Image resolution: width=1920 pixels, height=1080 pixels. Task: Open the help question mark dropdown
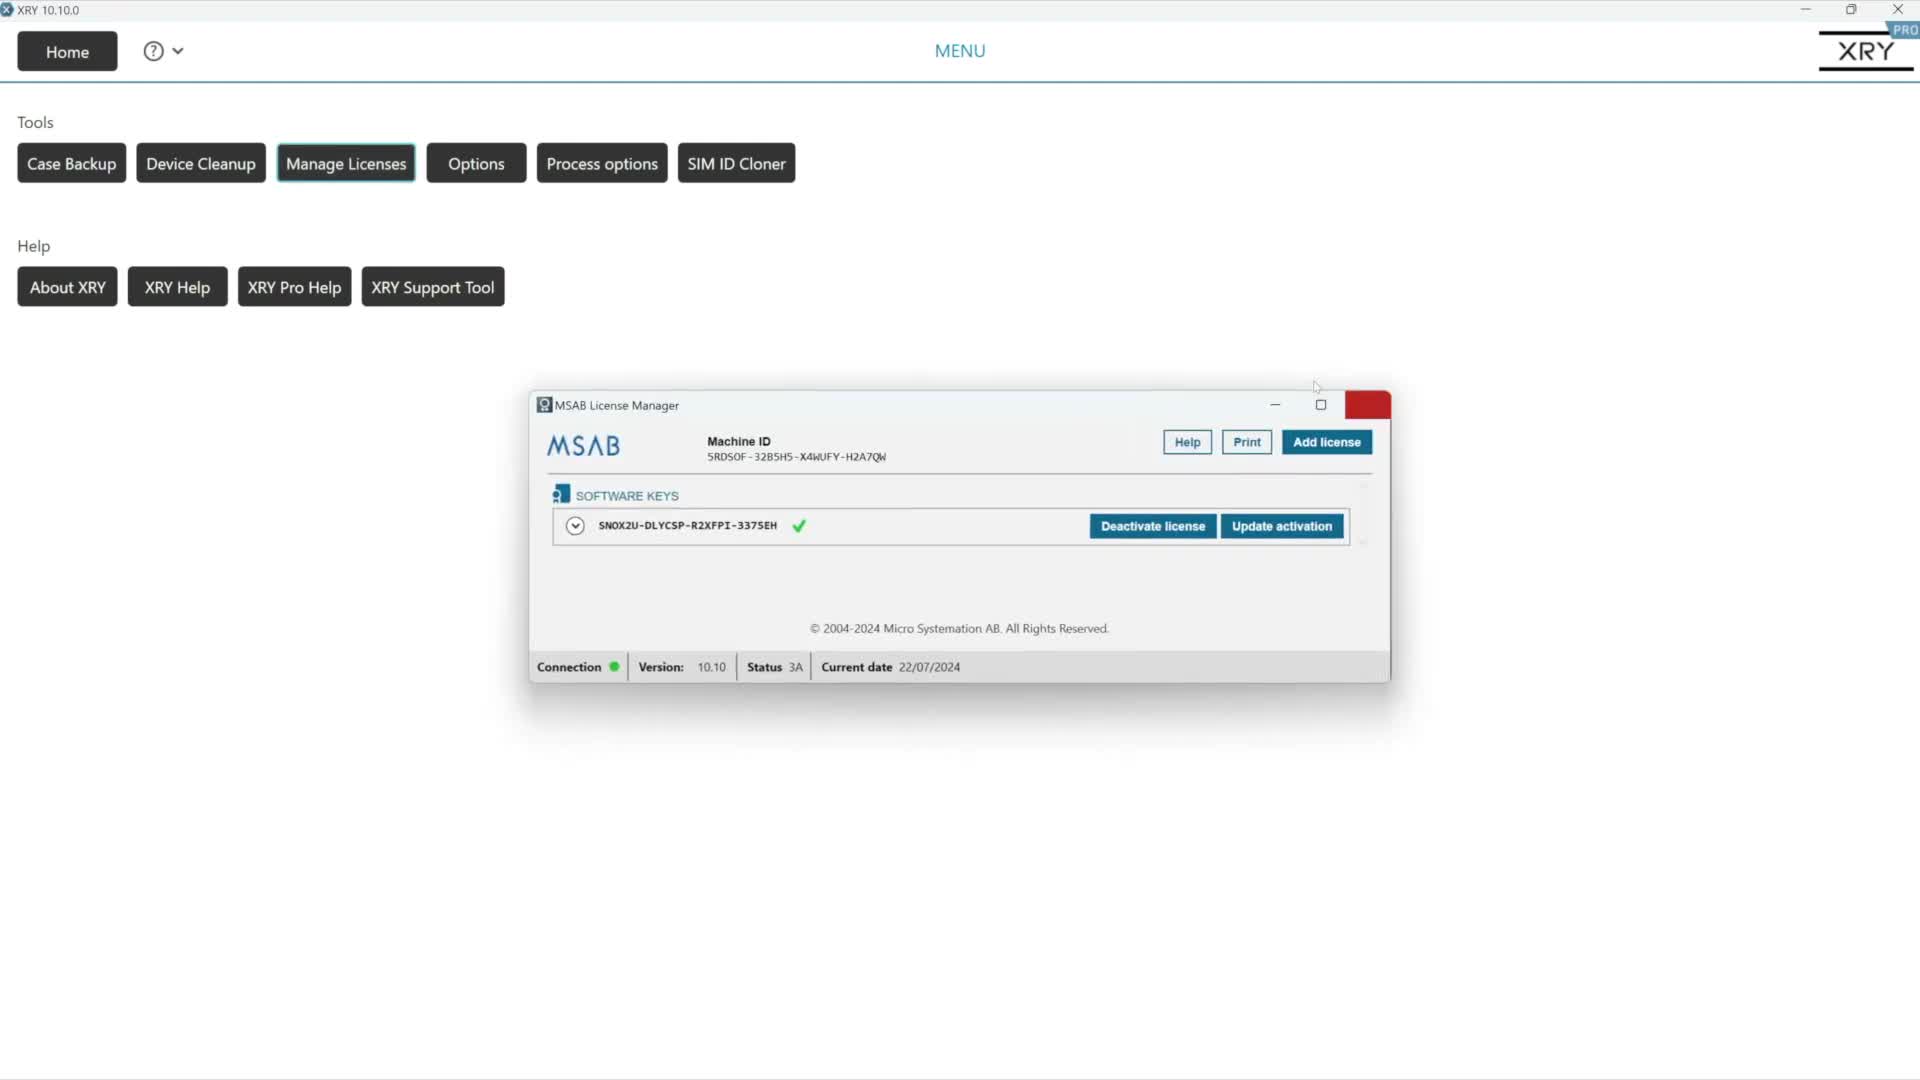tap(163, 51)
